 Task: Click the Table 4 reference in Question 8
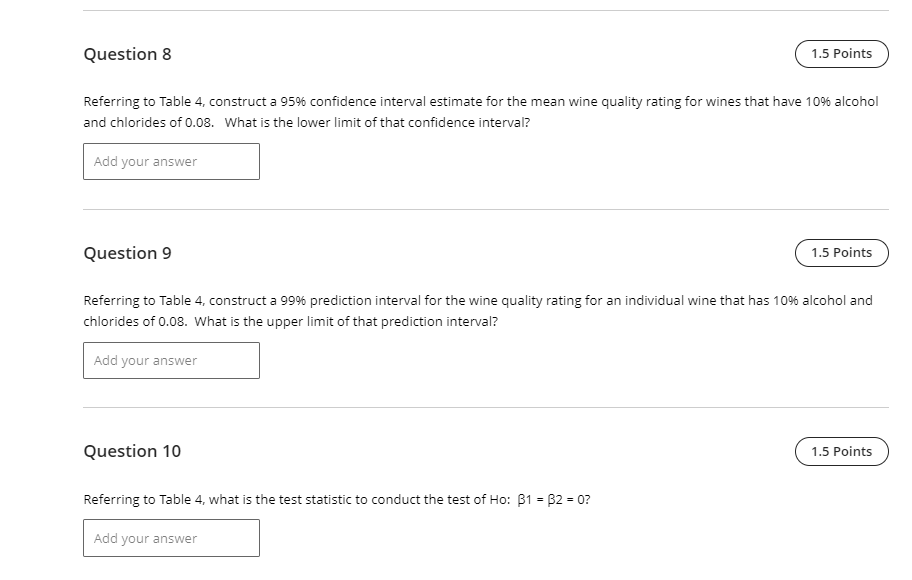tap(176, 101)
